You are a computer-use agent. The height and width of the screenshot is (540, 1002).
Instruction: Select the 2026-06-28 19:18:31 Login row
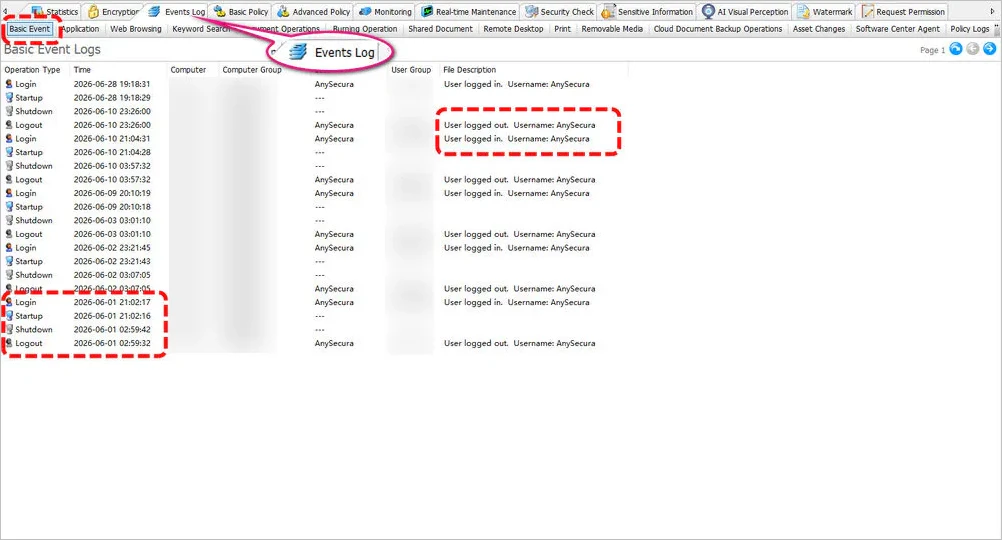pyautogui.click(x=313, y=84)
